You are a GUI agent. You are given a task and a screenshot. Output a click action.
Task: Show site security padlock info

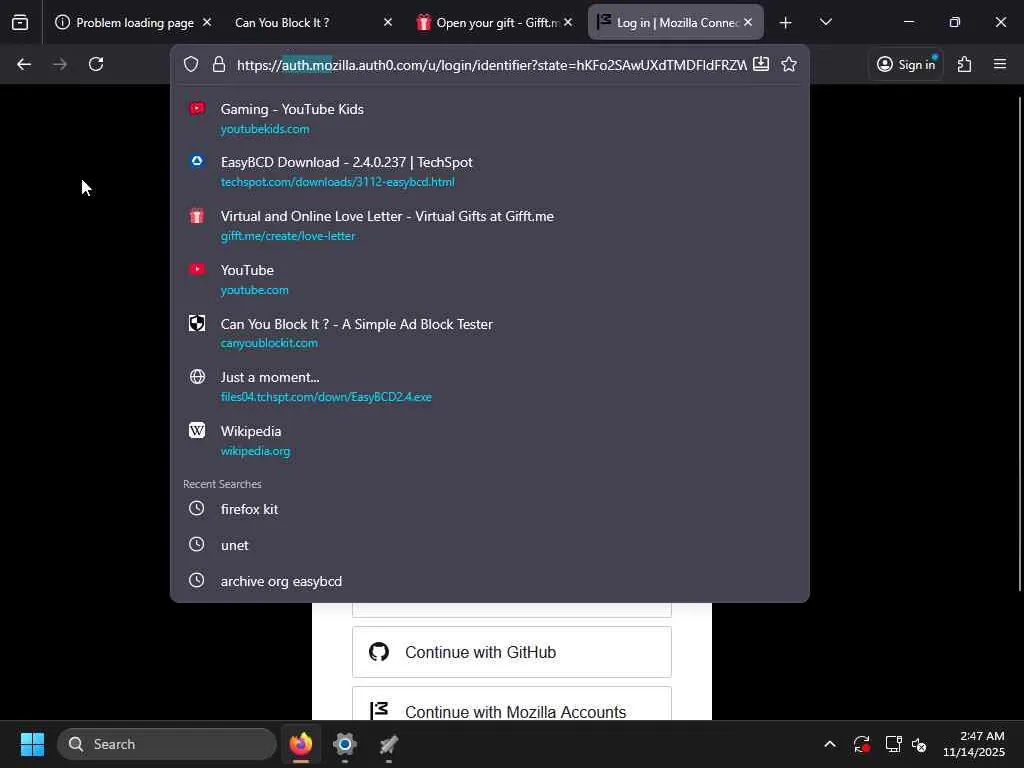click(x=219, y=64)
